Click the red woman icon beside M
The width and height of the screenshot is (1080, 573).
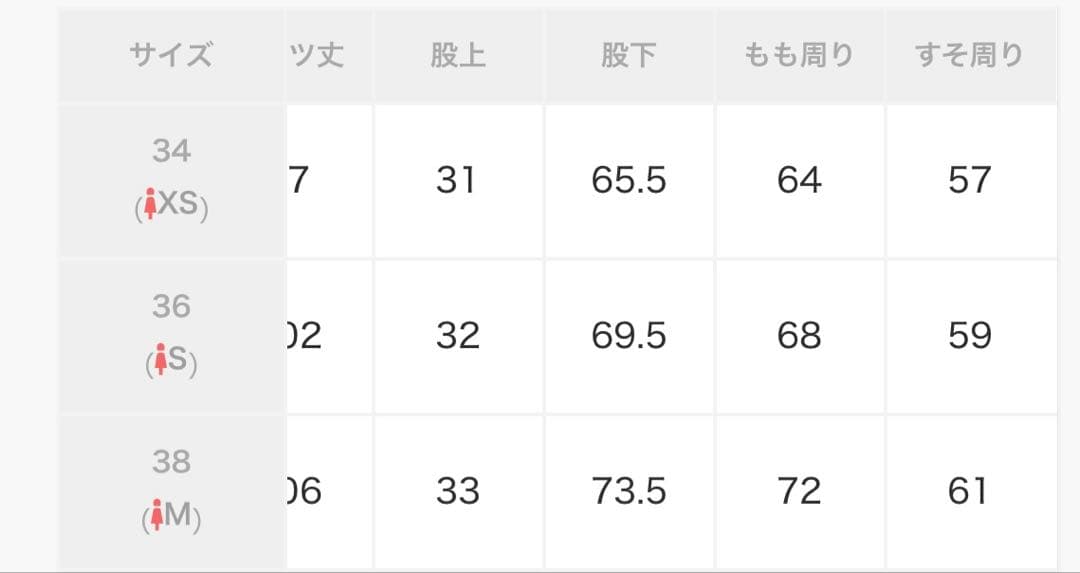coord(155,518)
